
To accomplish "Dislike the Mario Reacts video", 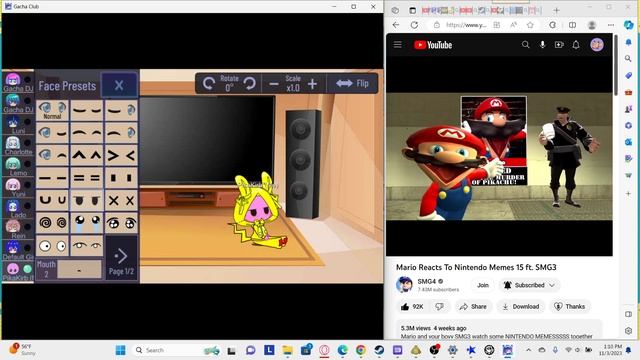I will tap(439, 307).
